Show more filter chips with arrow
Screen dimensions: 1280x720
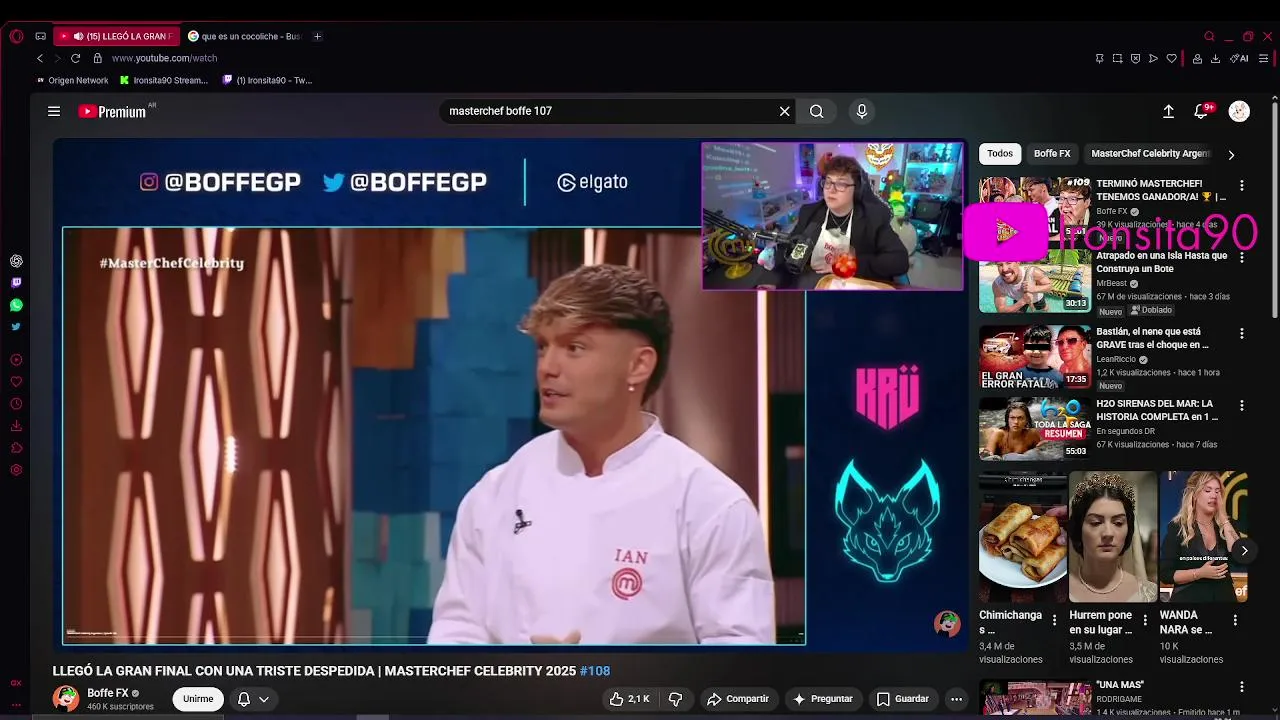click(1231, 155)
